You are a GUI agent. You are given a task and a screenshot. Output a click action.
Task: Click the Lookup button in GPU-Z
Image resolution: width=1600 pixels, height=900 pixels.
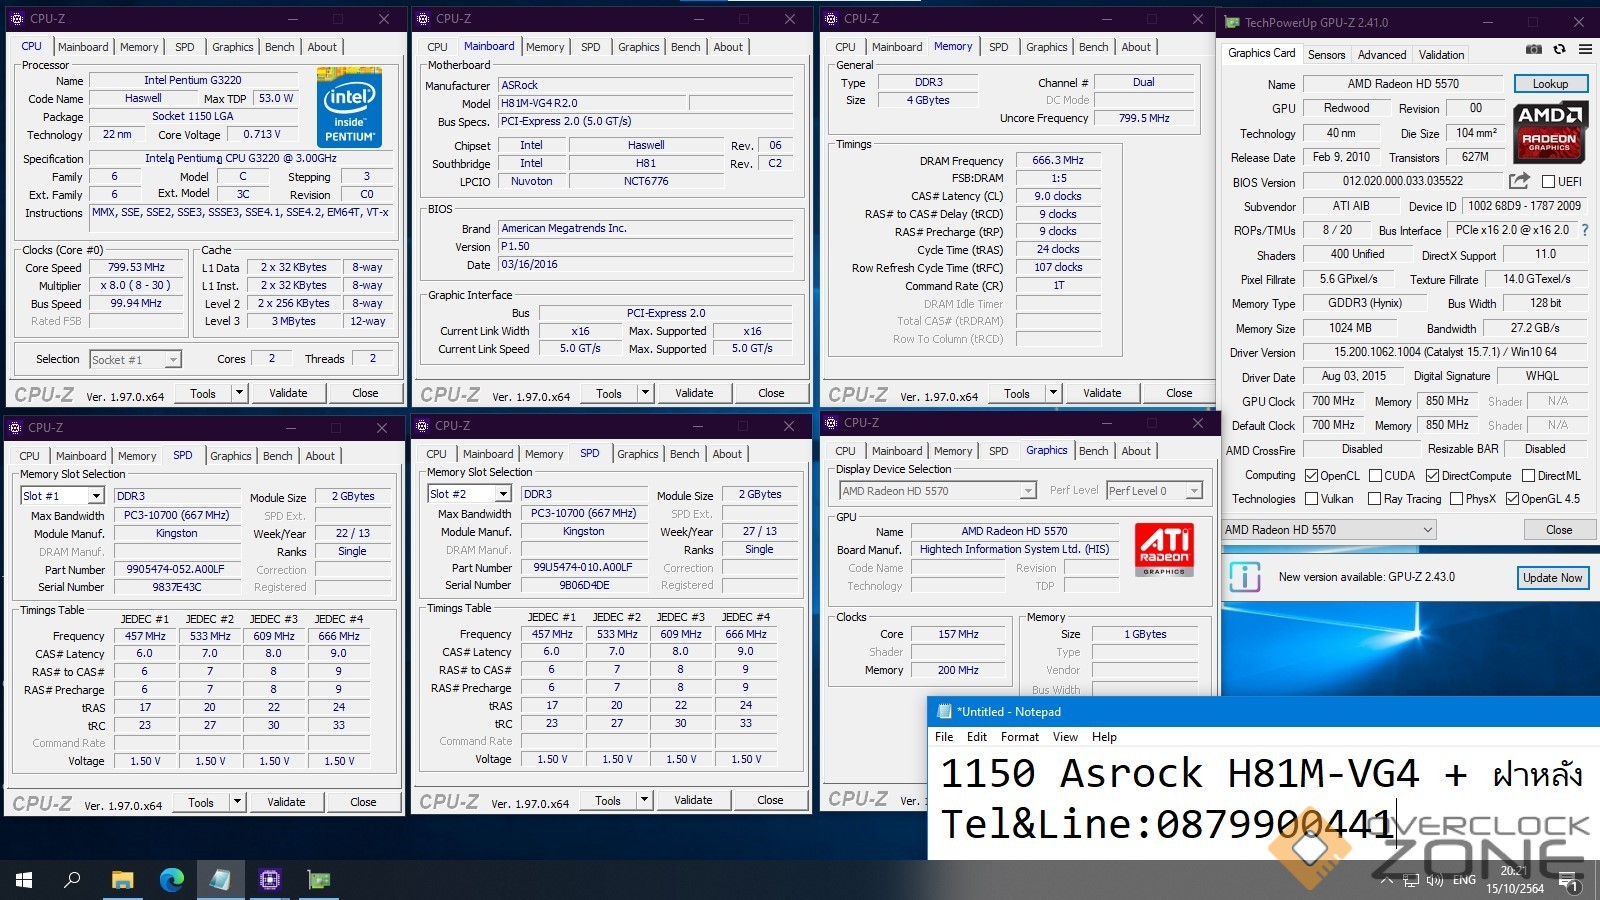[x=1549, y=84]
